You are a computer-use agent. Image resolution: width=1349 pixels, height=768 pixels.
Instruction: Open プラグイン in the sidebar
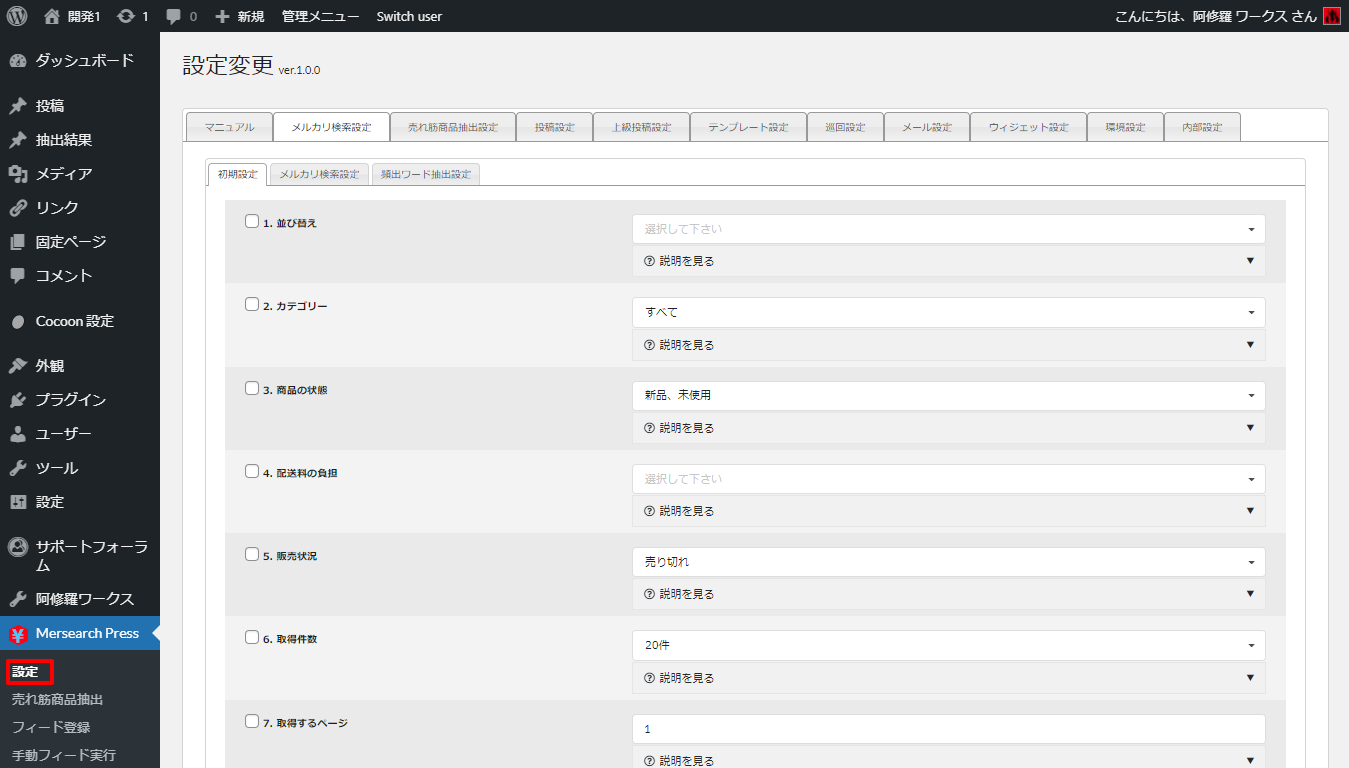(x=70, y=400)
